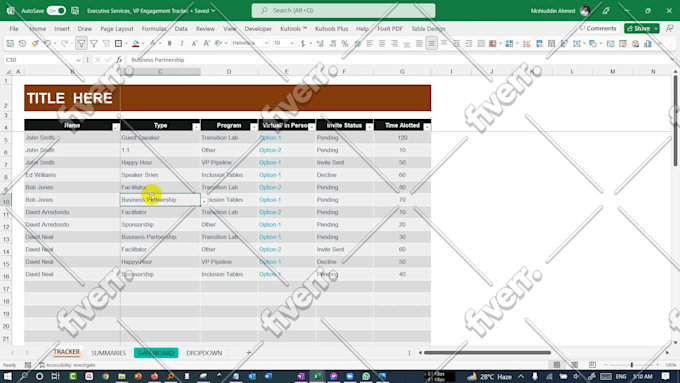Open the Fill Color dropdown arrow

click(143, 43)
